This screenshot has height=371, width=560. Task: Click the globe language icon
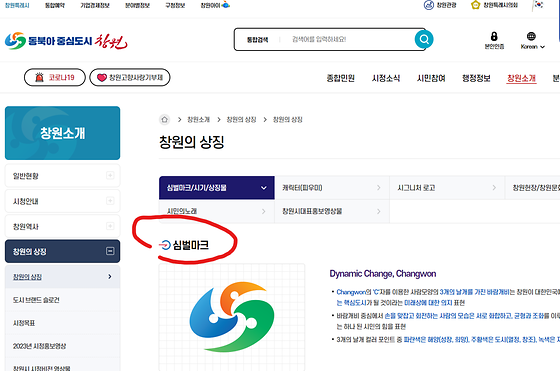(x=531, y=36)
